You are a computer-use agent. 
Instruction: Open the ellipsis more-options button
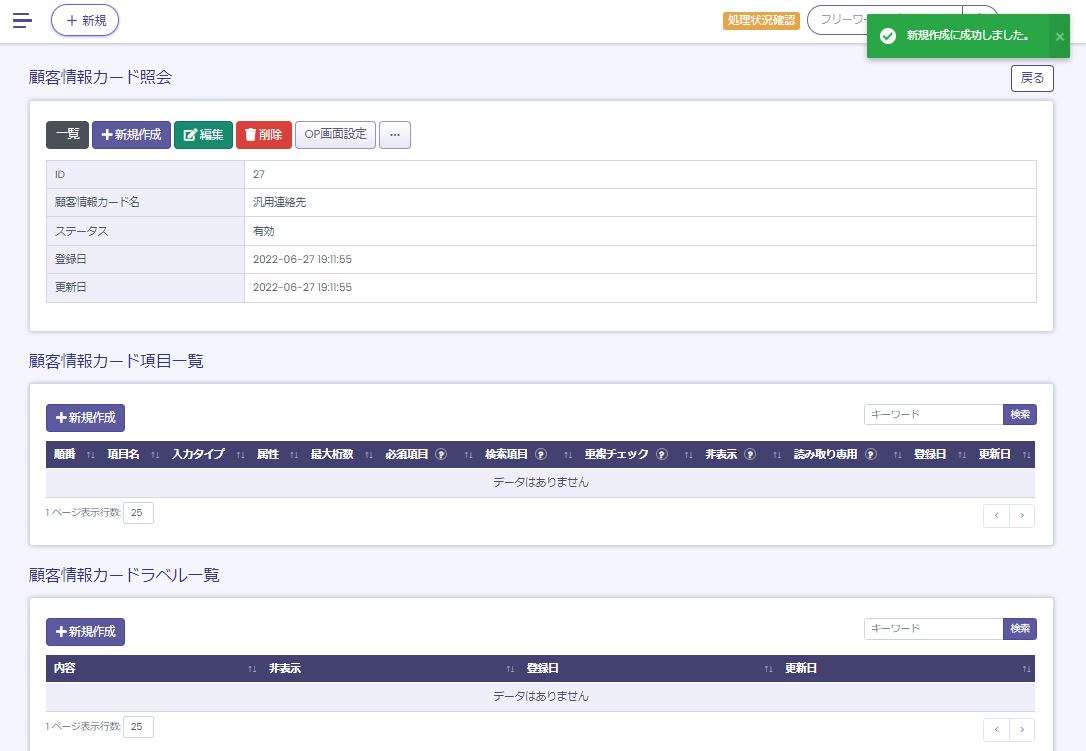coord(395,135)
